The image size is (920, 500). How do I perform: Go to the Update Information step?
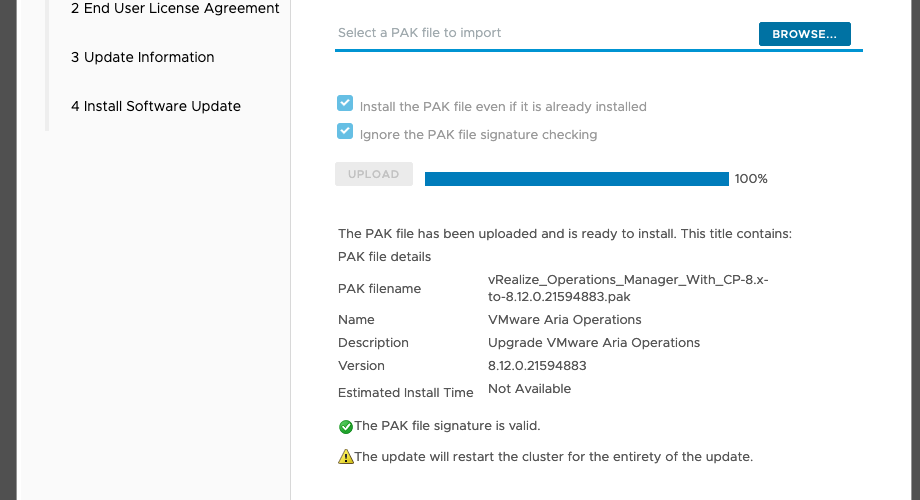coord(143,57)
